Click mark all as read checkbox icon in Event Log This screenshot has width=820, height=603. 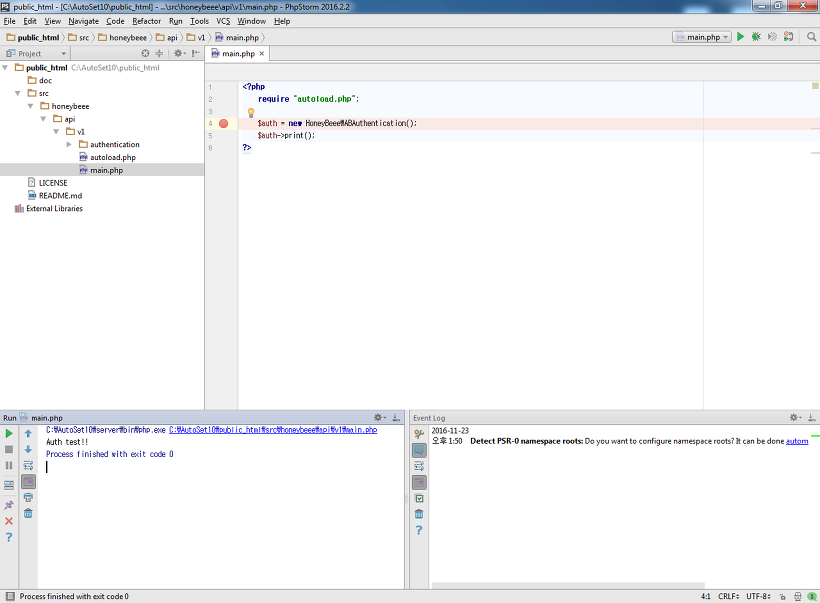click(x=419, y=498)
